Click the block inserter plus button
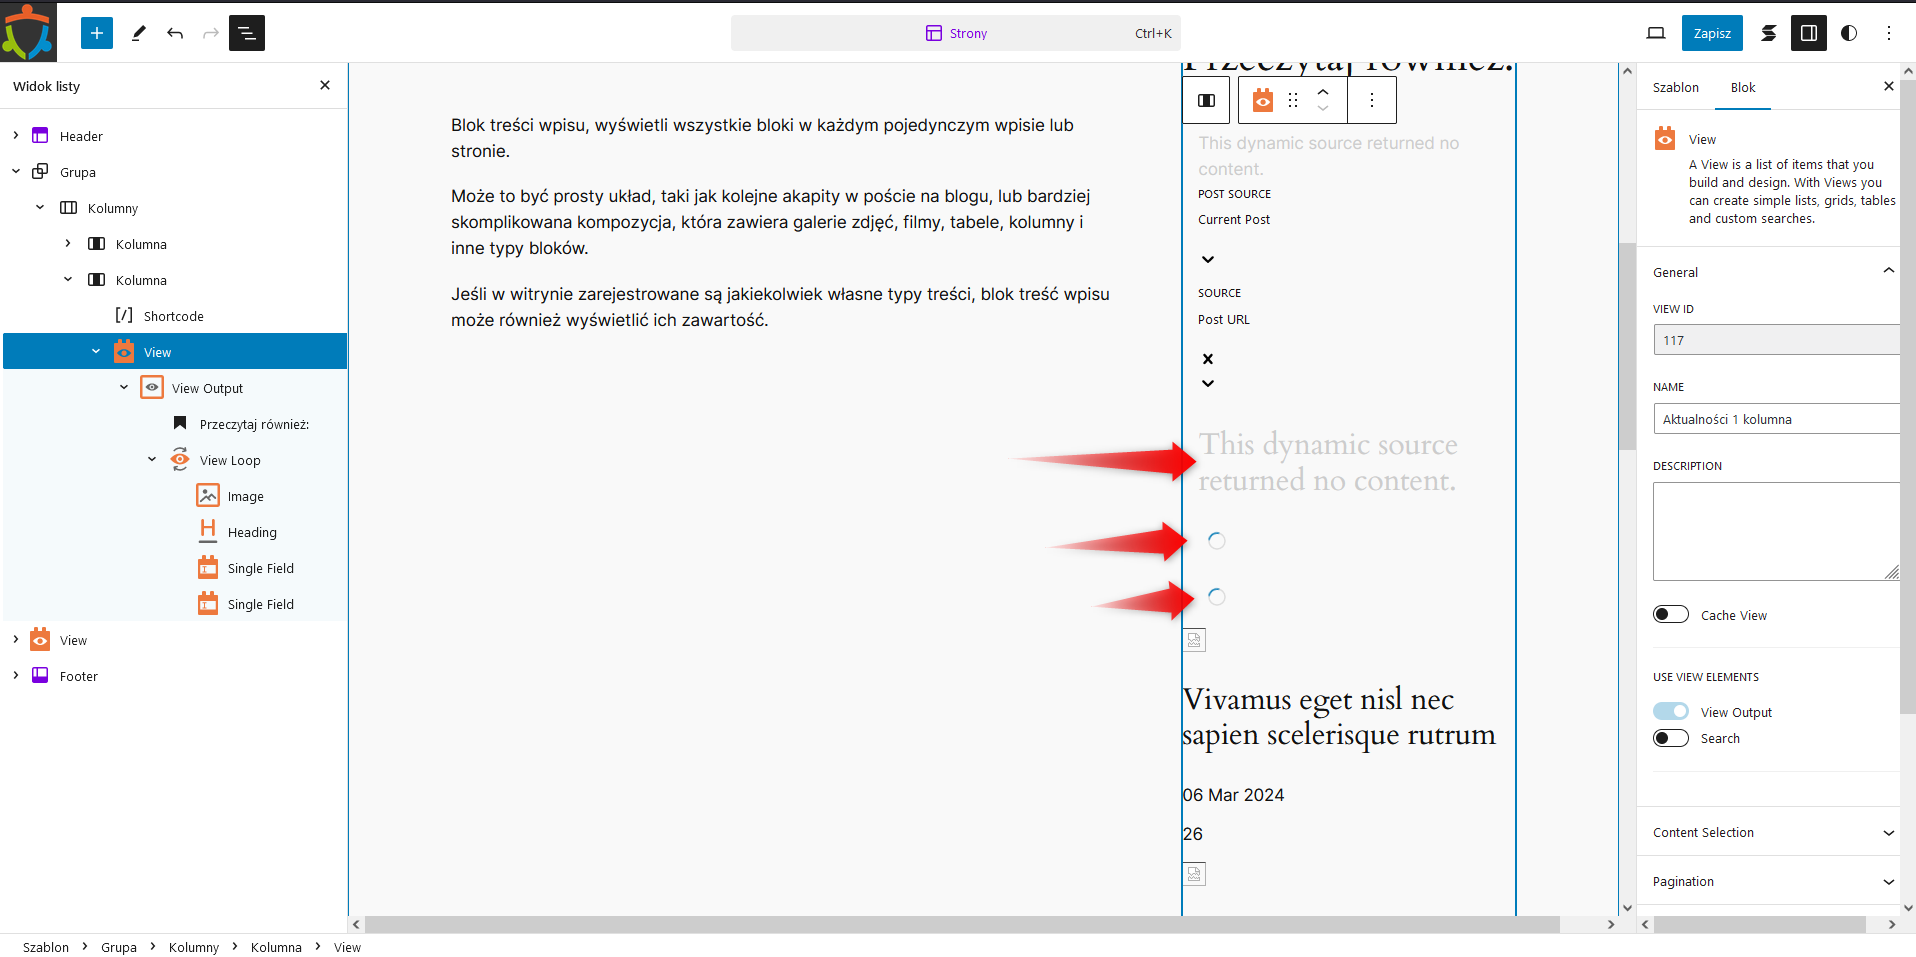 tap(97, 33)
